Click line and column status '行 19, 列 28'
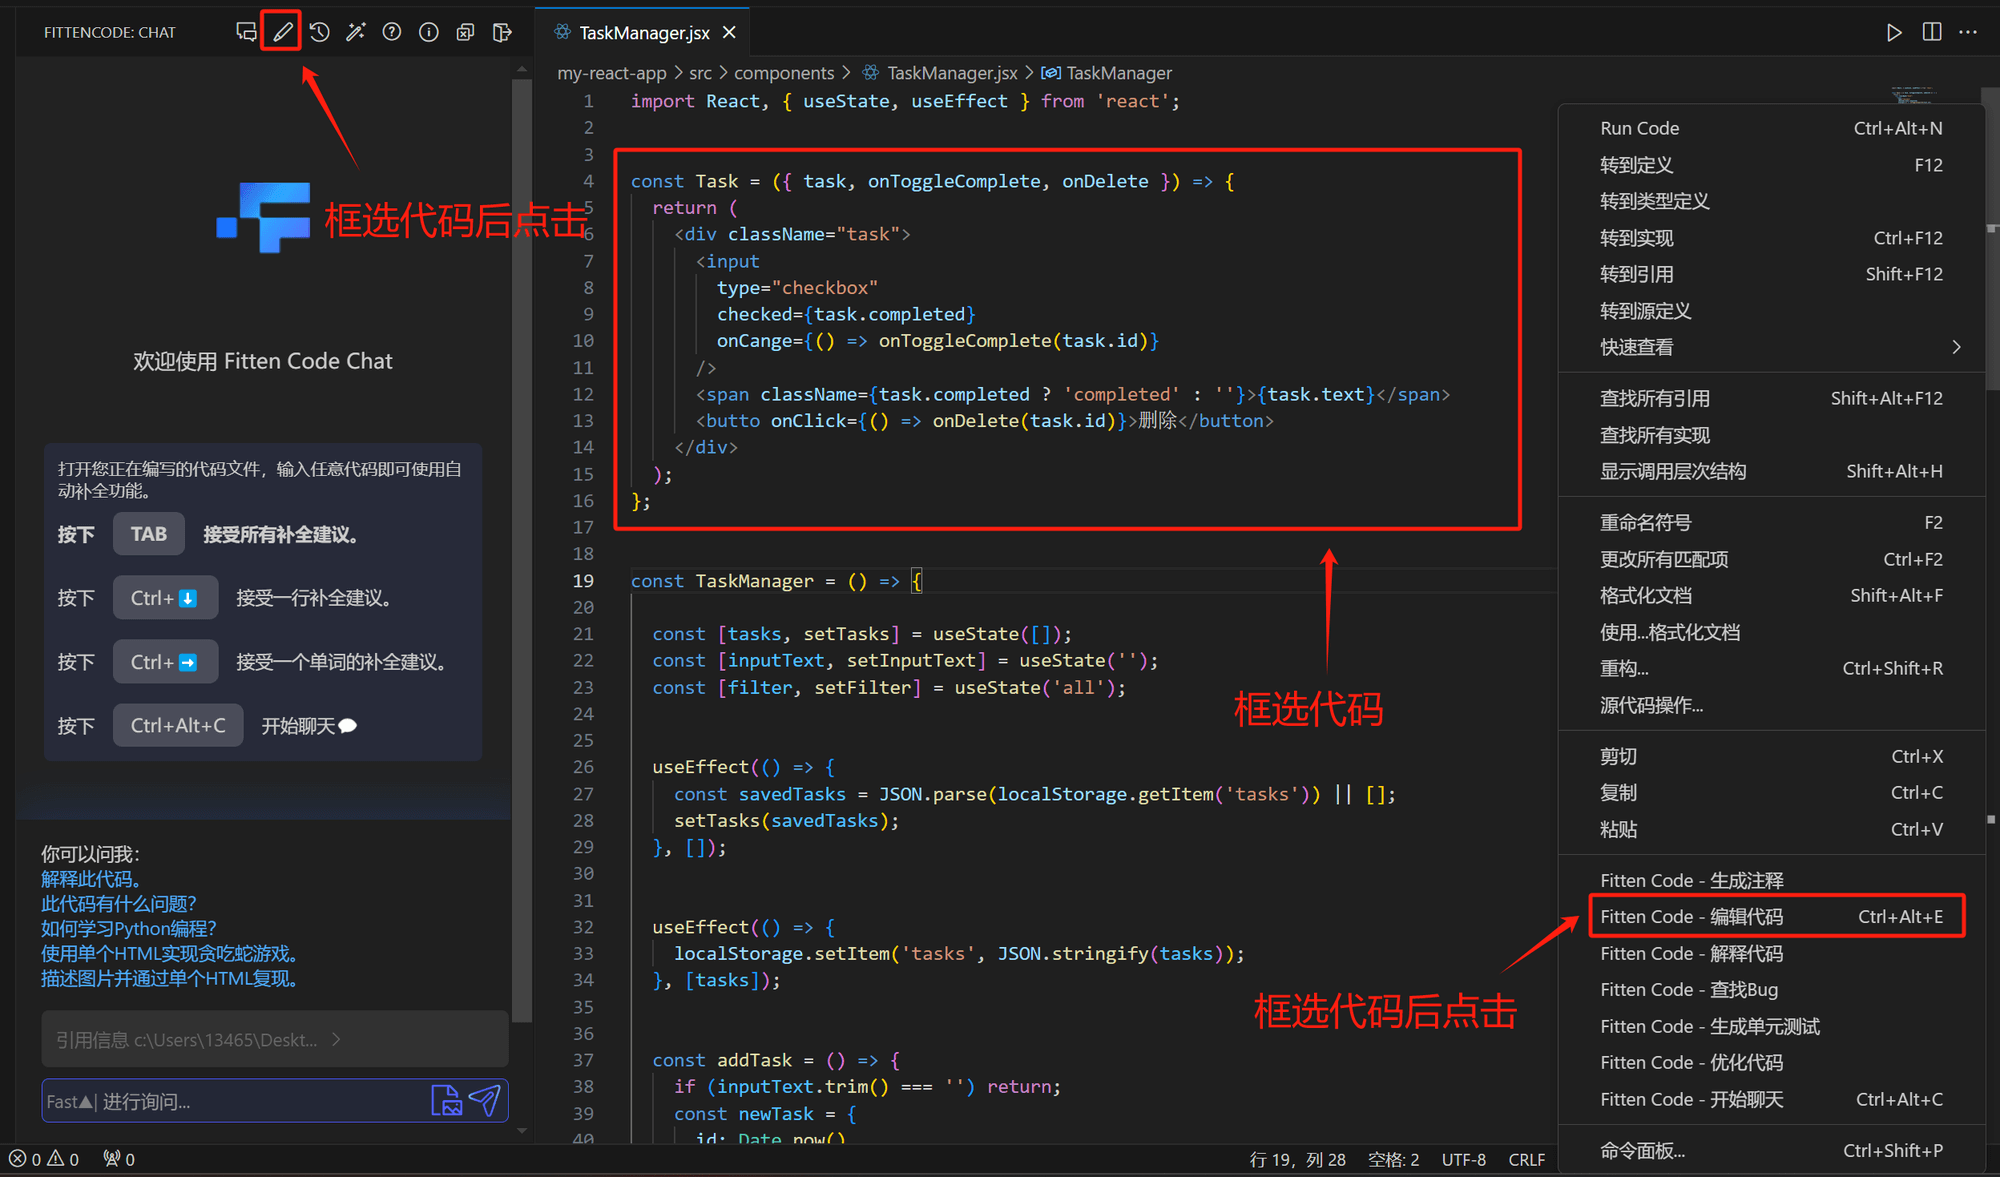The width and height of the screenshot is (2000, 1177). pyautogui.click(x=1297, y=1159)
